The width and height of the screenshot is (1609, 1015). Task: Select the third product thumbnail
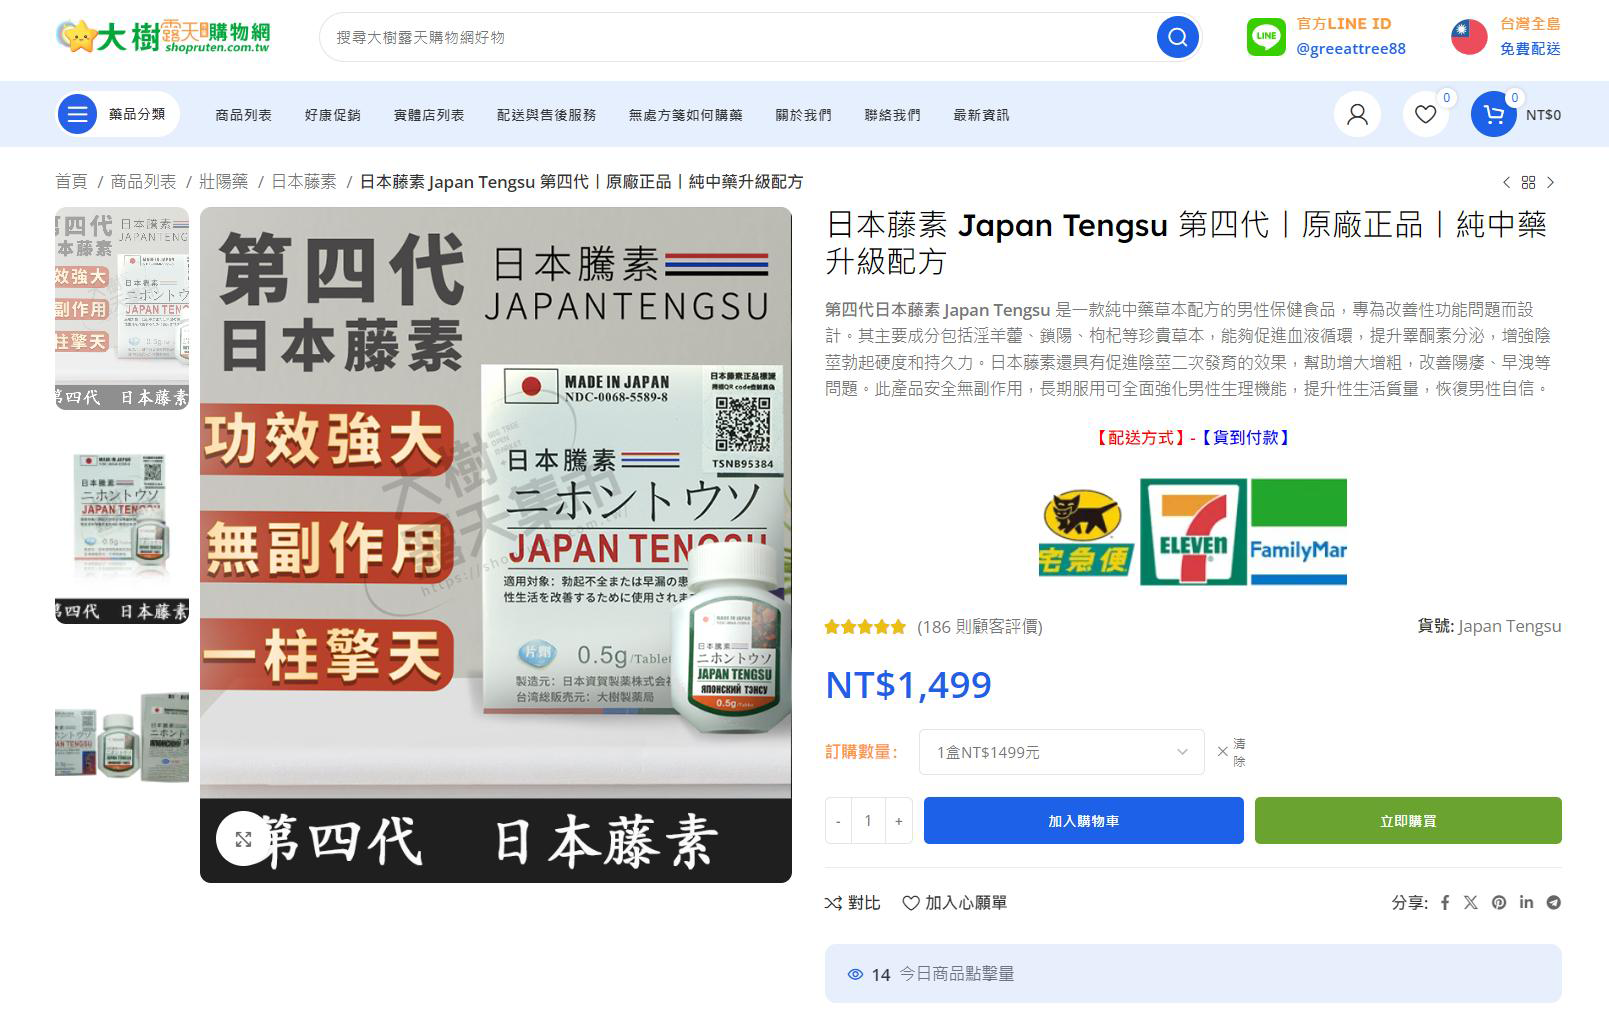click(122, 737)
